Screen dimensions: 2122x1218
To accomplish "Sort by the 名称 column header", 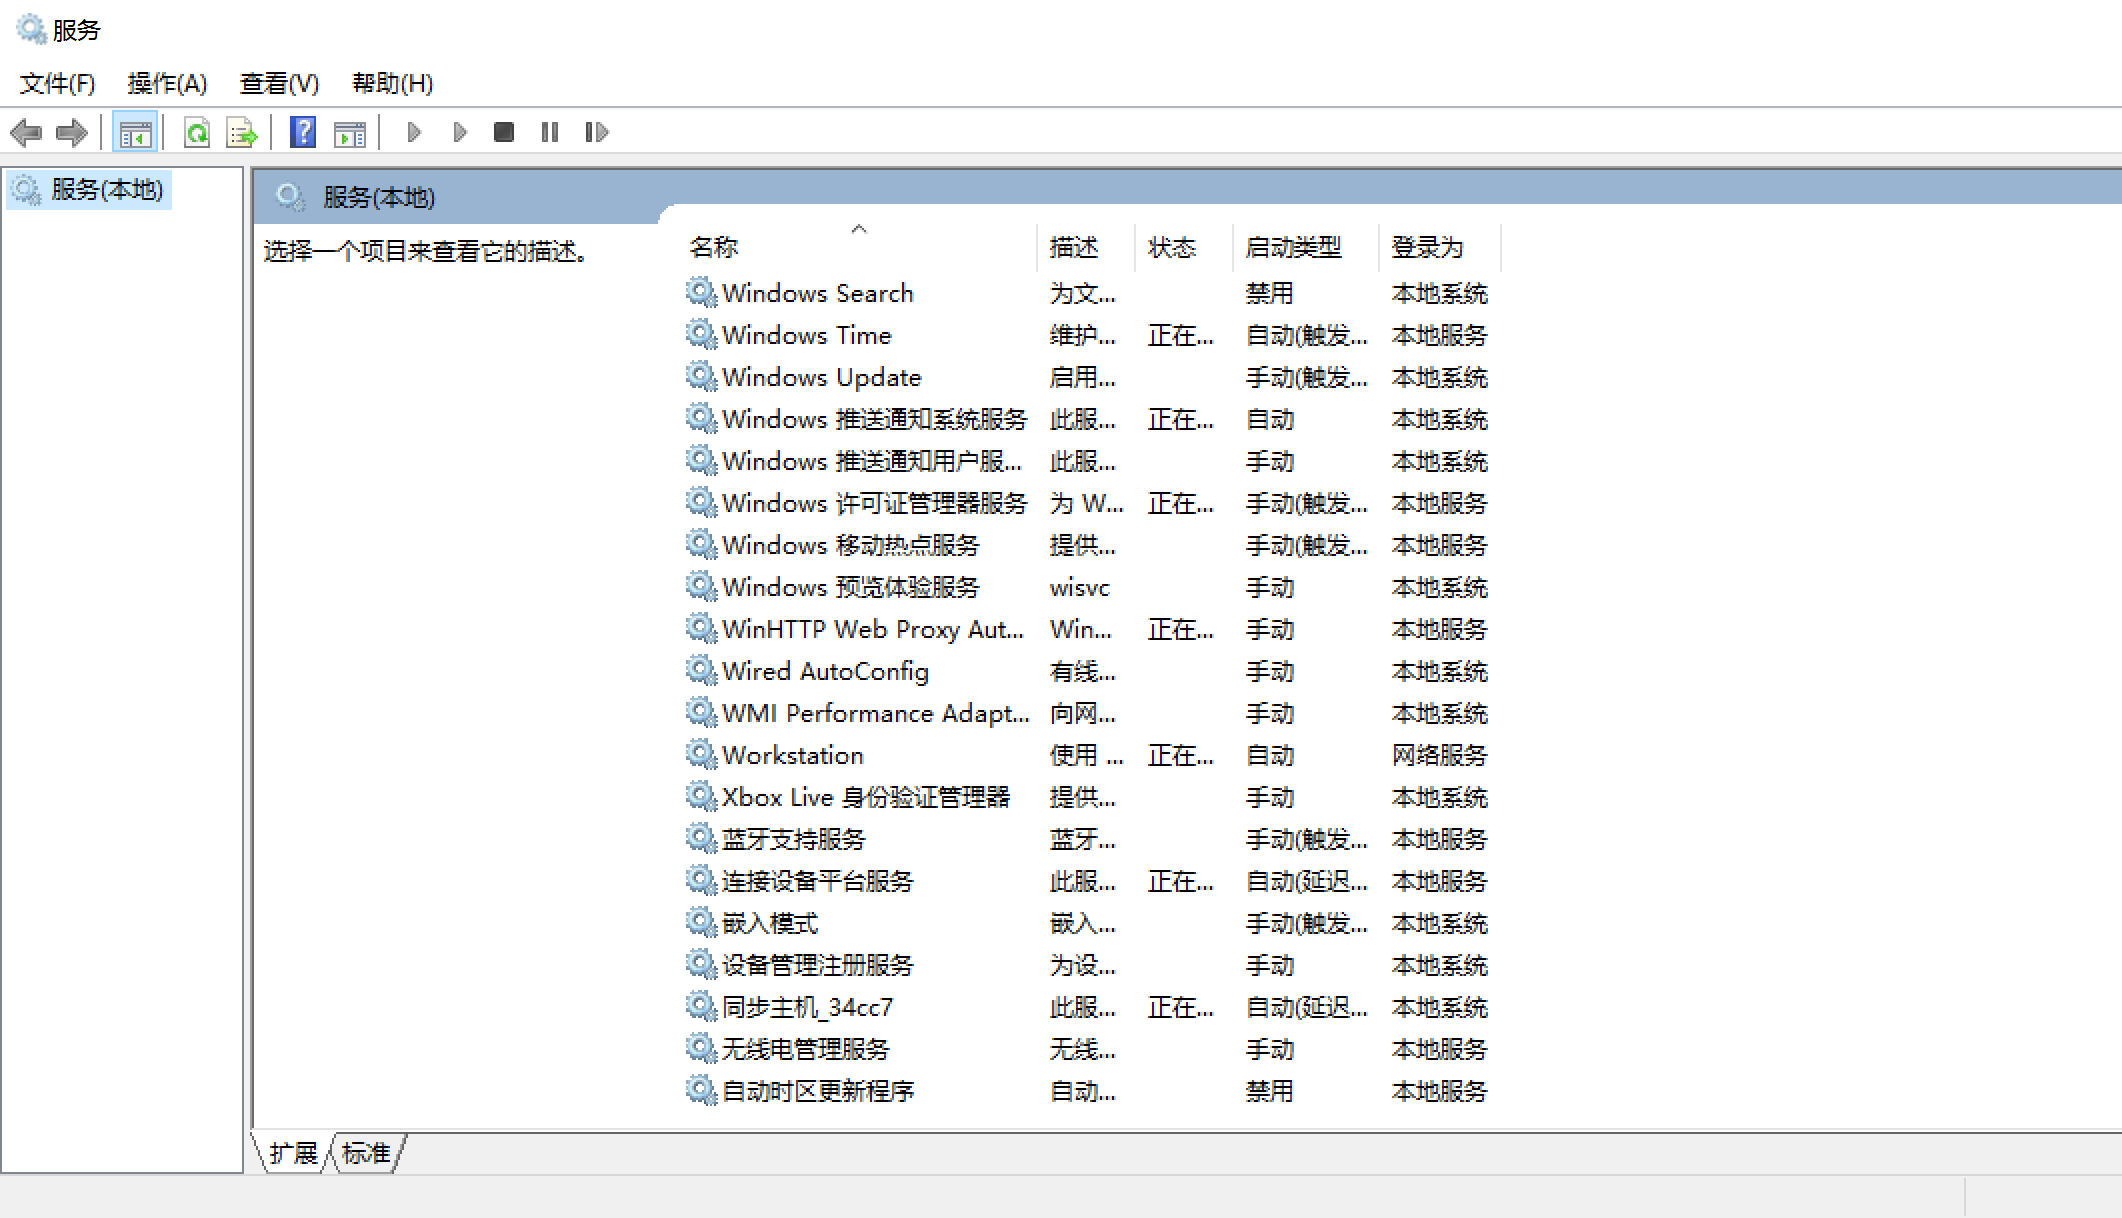I will [713, 247].
